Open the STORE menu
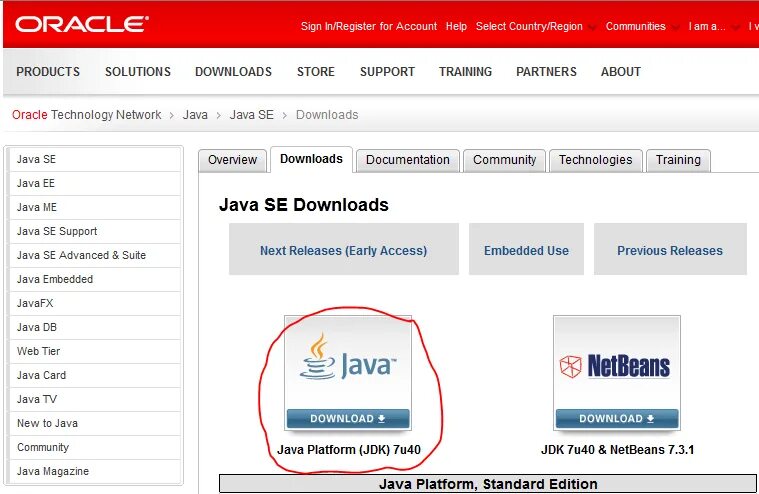The width and height of the screenshot is (759, 494). (316, 72)
